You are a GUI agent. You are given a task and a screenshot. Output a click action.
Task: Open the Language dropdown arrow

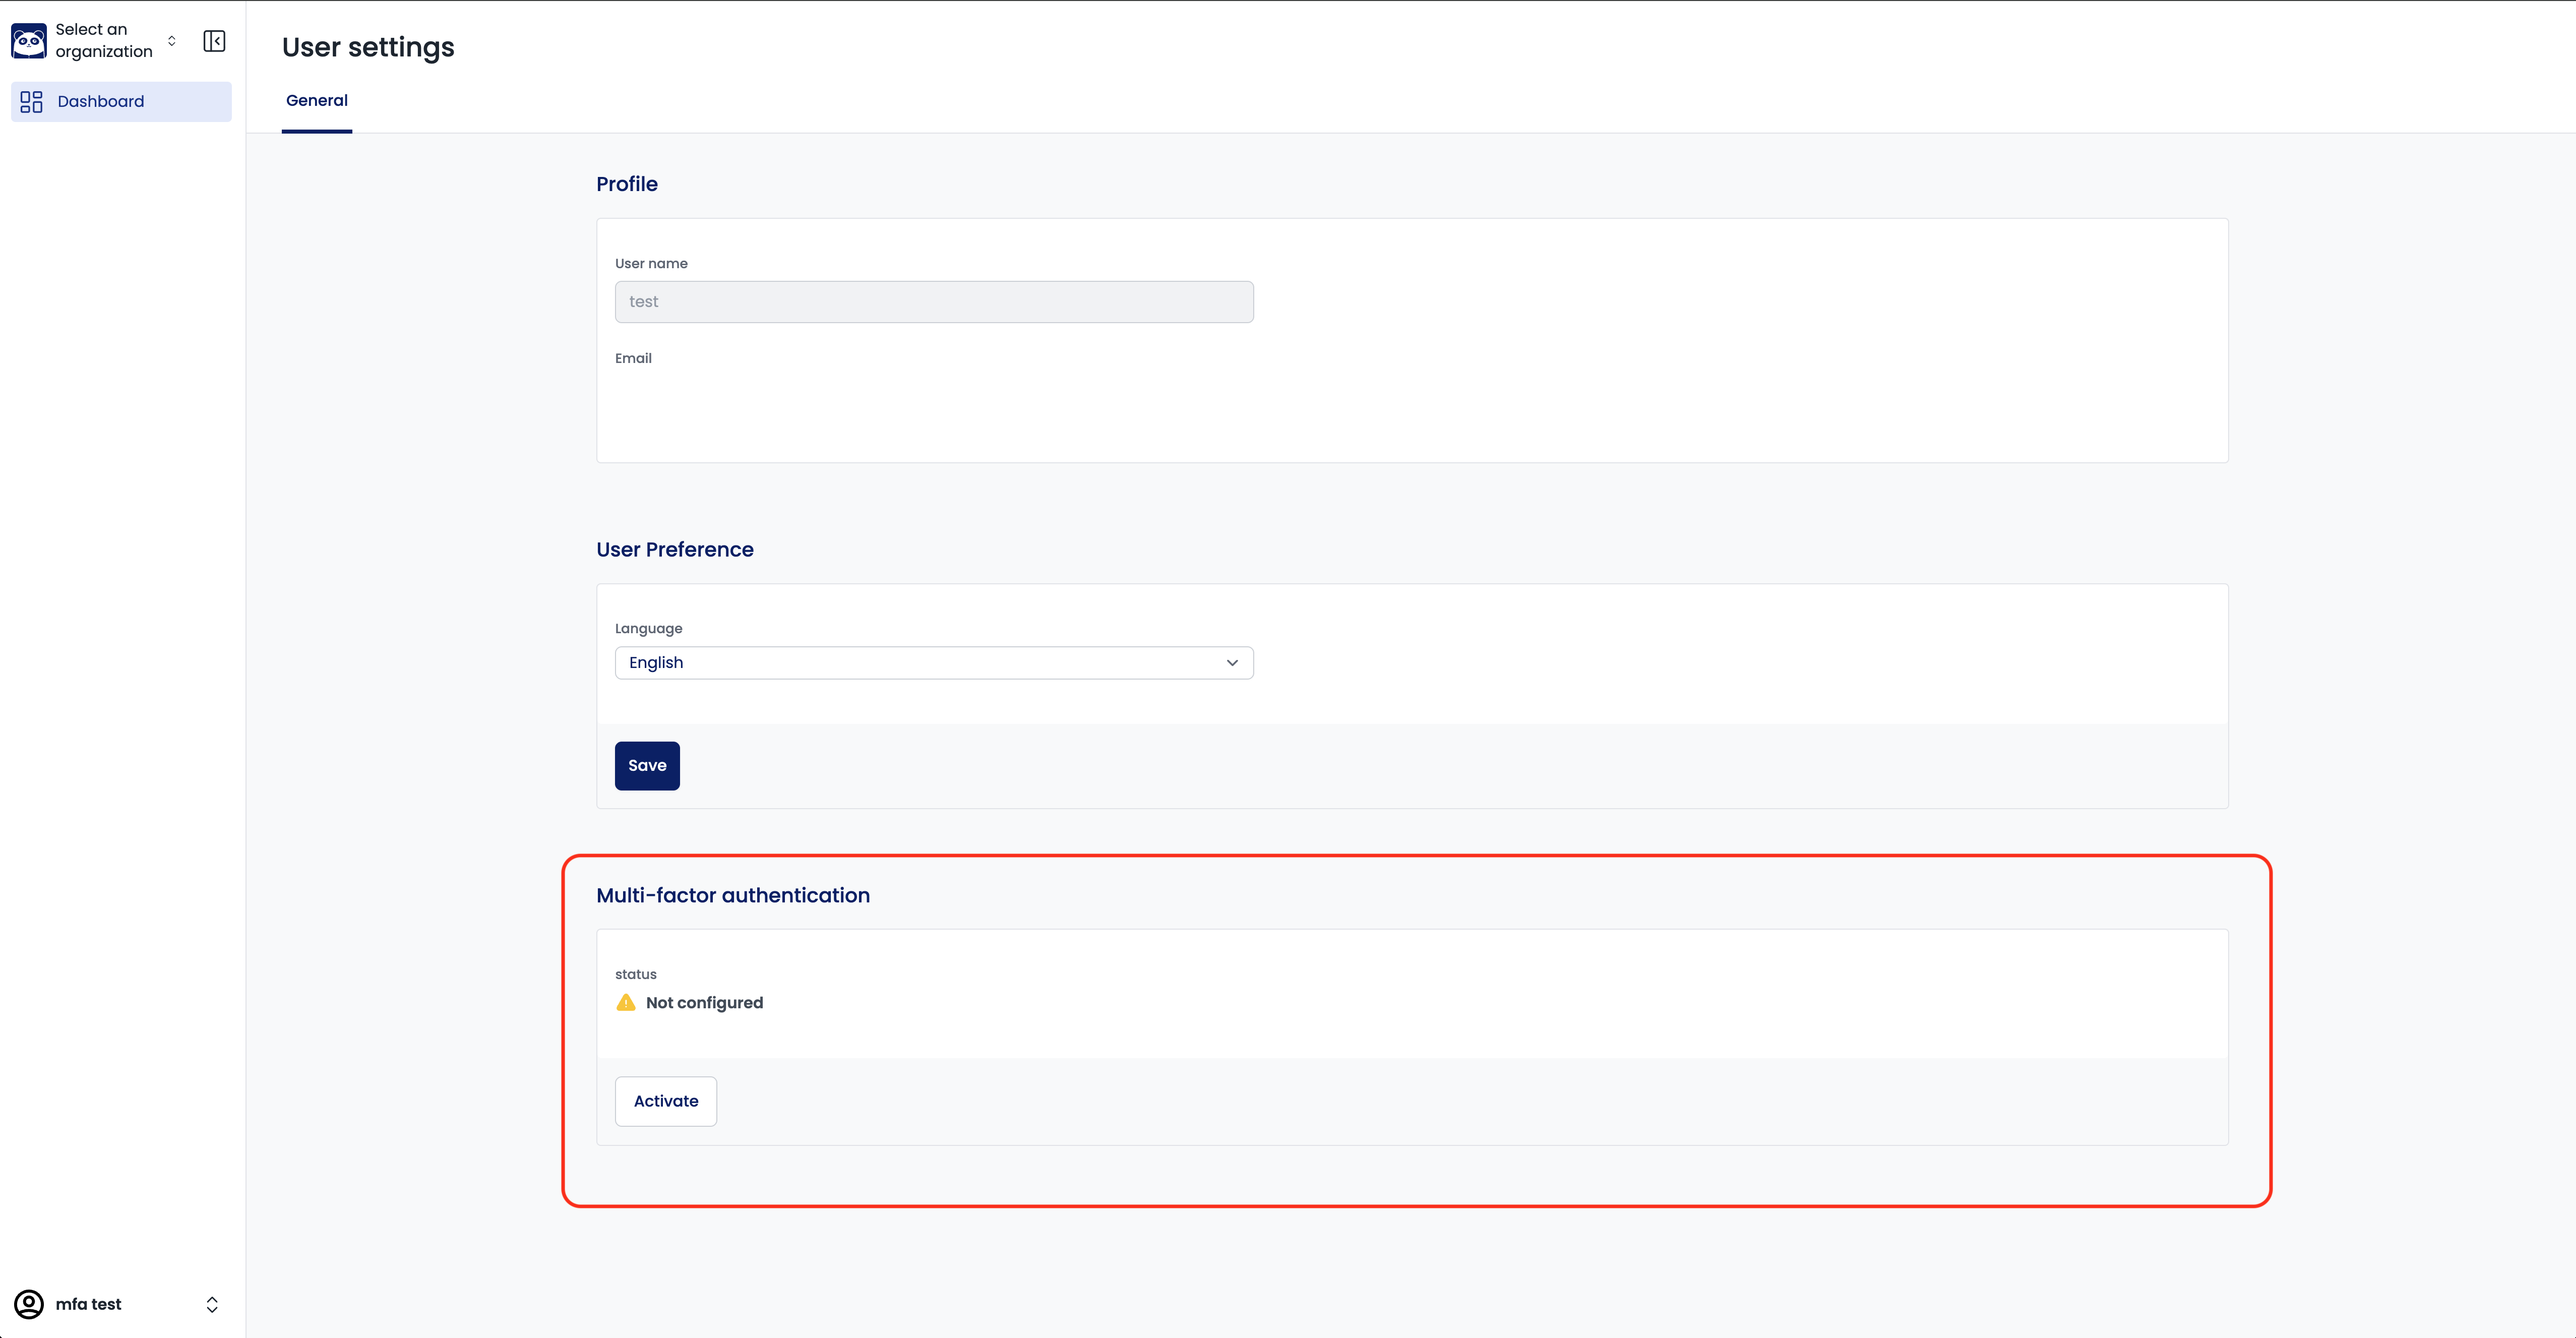1232,663
